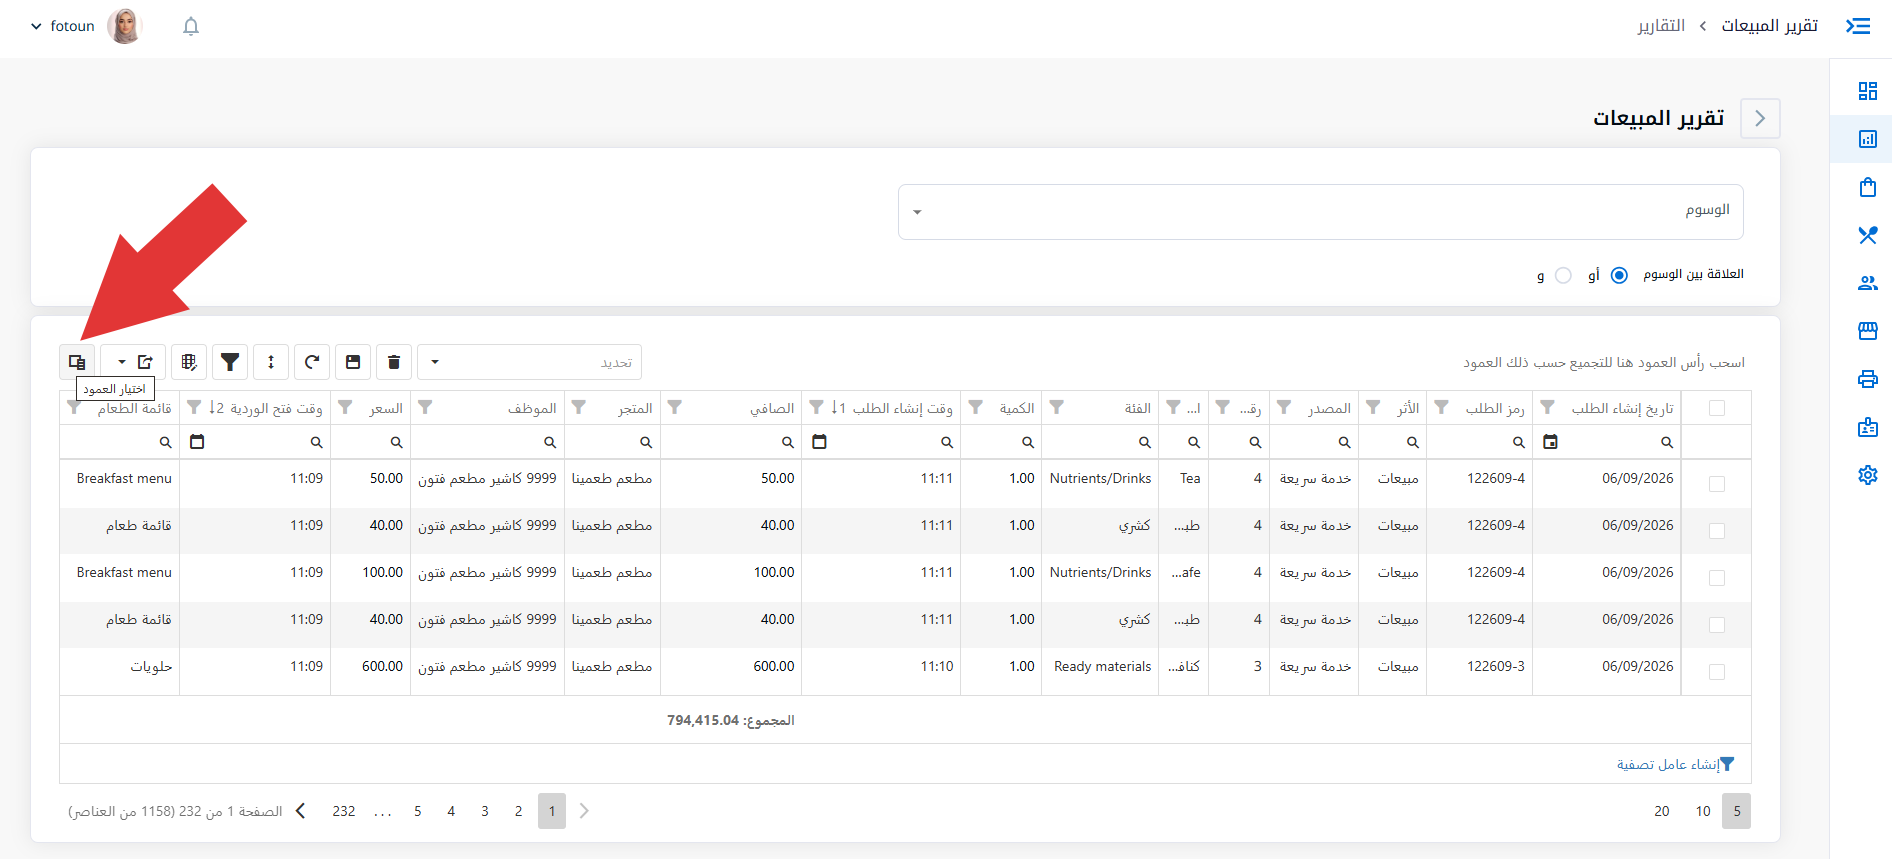Open the export dropdown arrow
This screenshot has height=859, width=1892.
(122, 362)
